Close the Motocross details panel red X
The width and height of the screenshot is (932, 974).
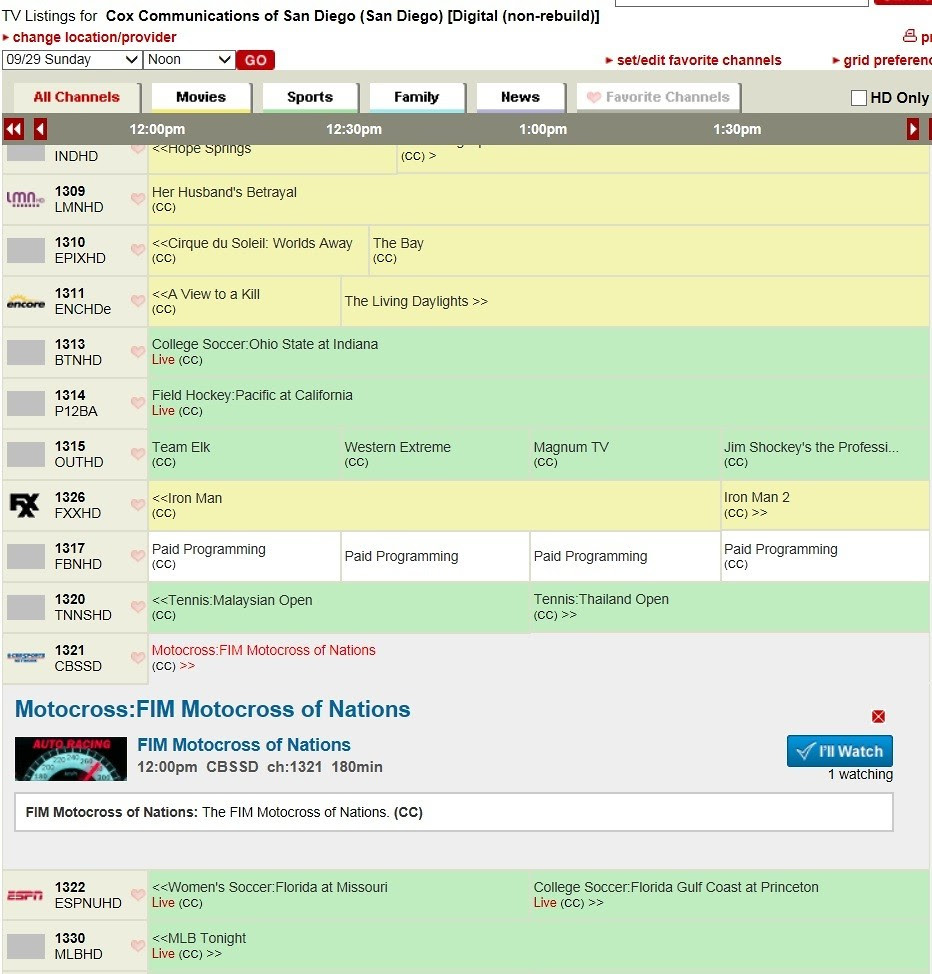pyautogui.click(x=878, y=716)
